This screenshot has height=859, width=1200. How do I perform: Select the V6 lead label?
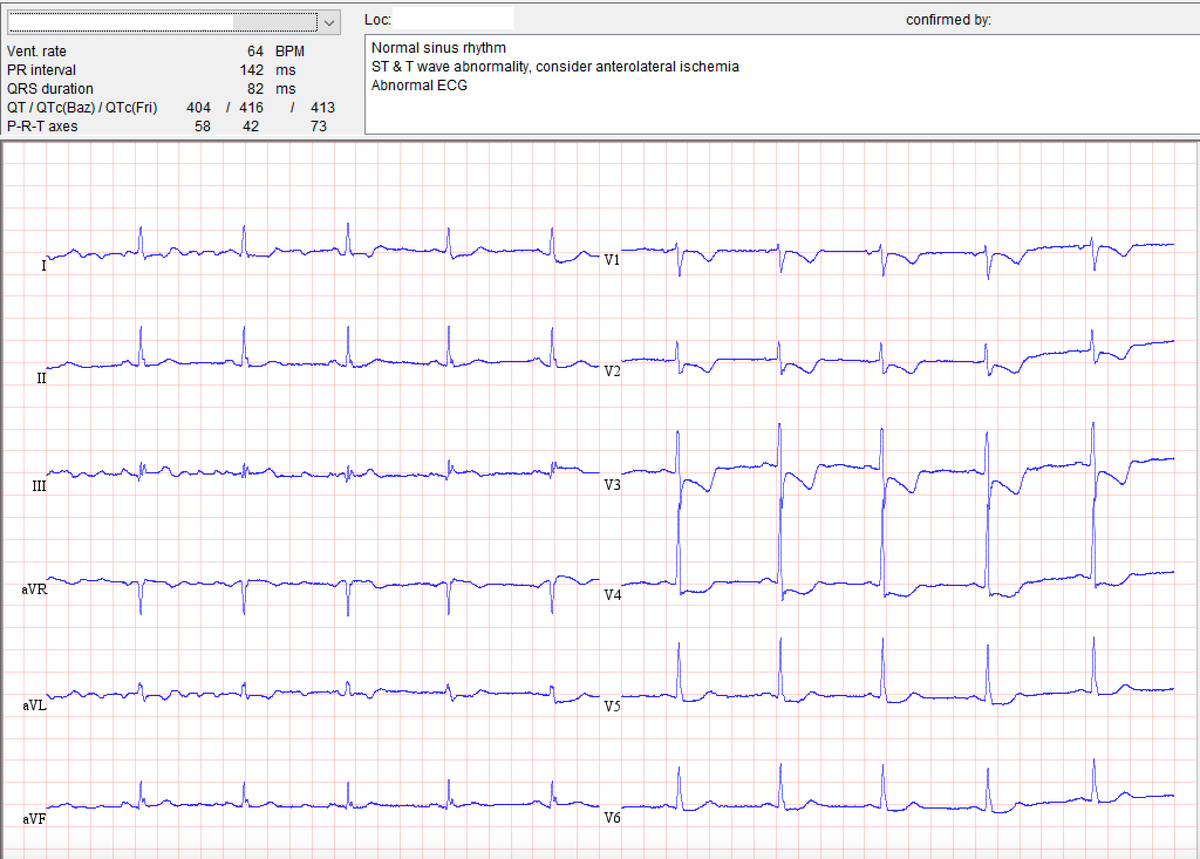click(x=614, y=817)
